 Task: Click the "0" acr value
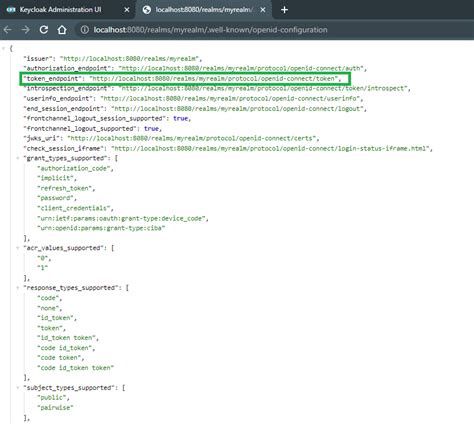pyautogui.click(x=43, y=258)
